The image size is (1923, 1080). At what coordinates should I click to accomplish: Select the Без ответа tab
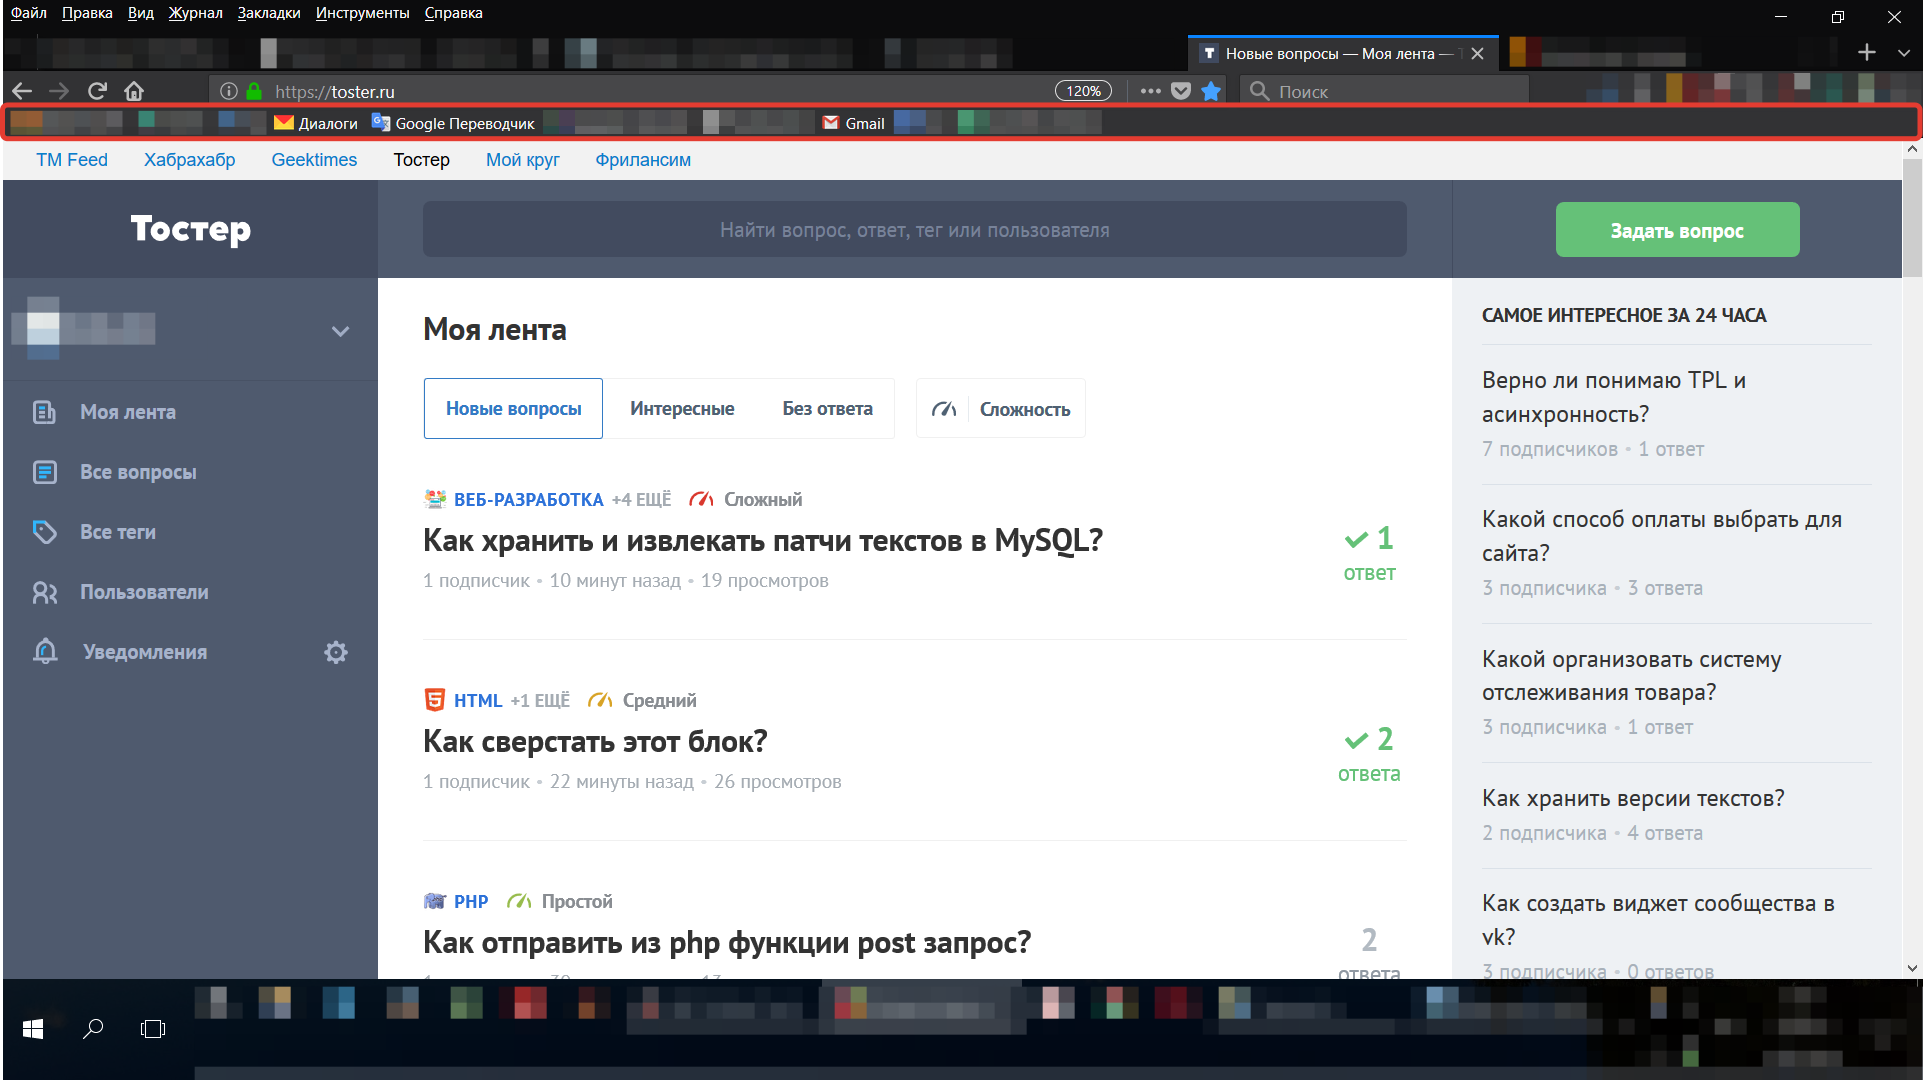[827, 408]
